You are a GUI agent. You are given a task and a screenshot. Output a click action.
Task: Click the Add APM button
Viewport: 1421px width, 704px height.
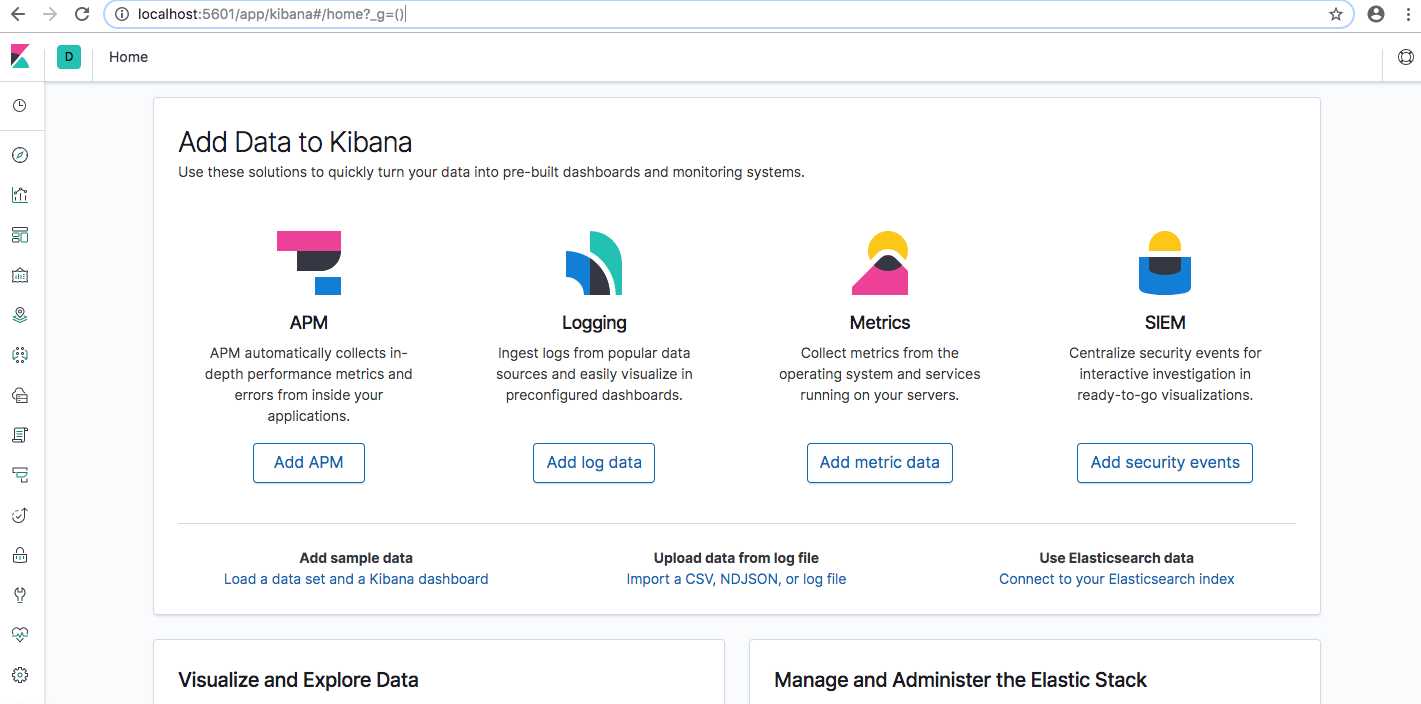[x=309, y=463]
